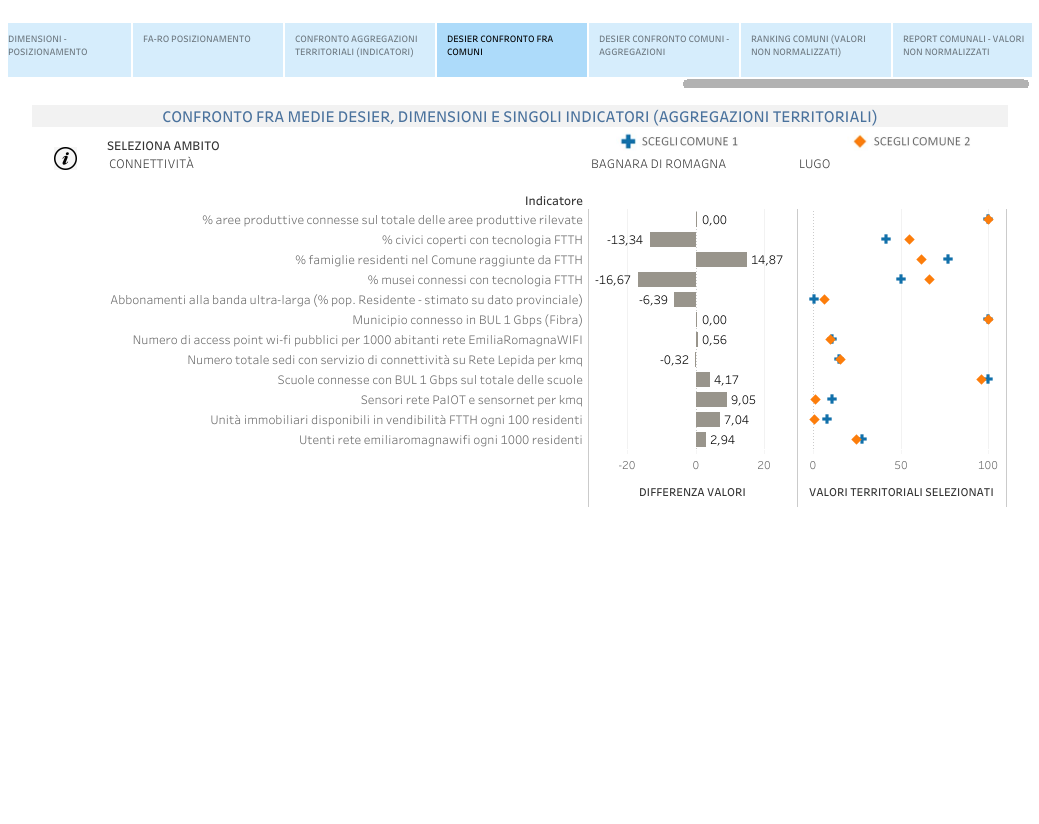Click the Valori Territoriali Selezionati axis title

[901, 492]
